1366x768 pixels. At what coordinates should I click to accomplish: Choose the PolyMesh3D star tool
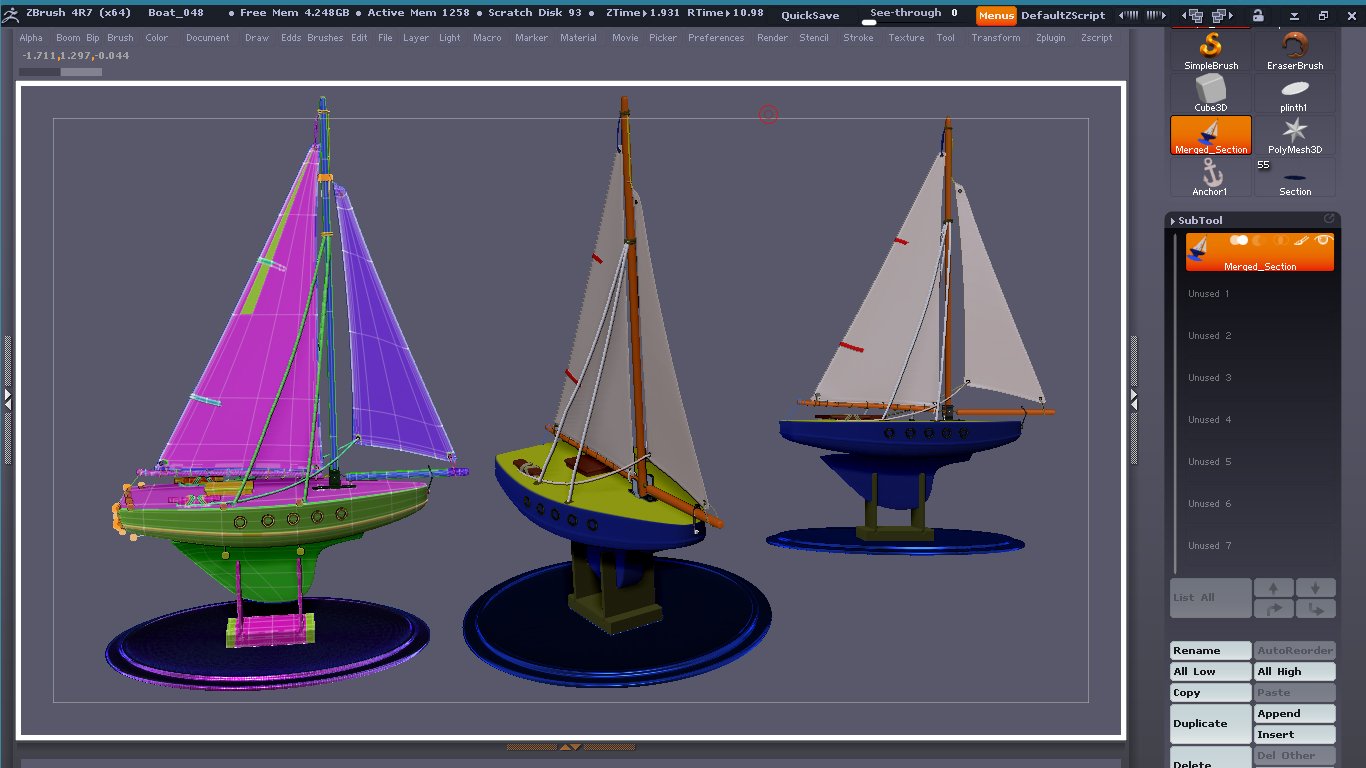click(x=1294, y=134)
